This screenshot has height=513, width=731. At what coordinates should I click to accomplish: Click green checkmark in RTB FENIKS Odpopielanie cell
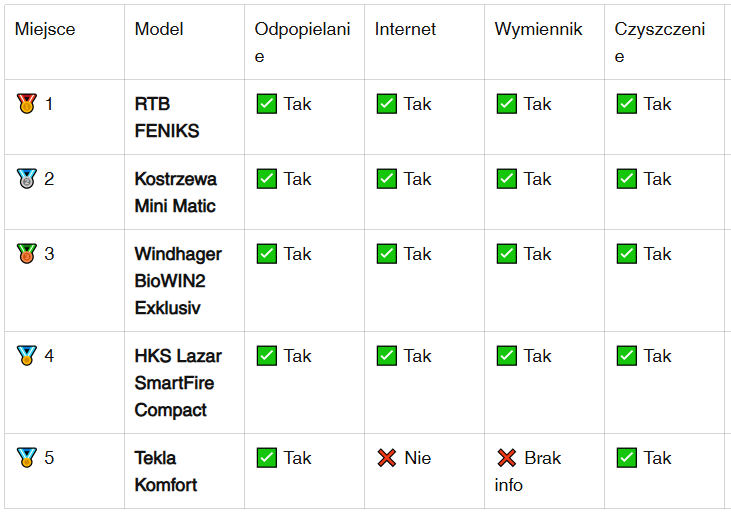(x=267, y=104)
